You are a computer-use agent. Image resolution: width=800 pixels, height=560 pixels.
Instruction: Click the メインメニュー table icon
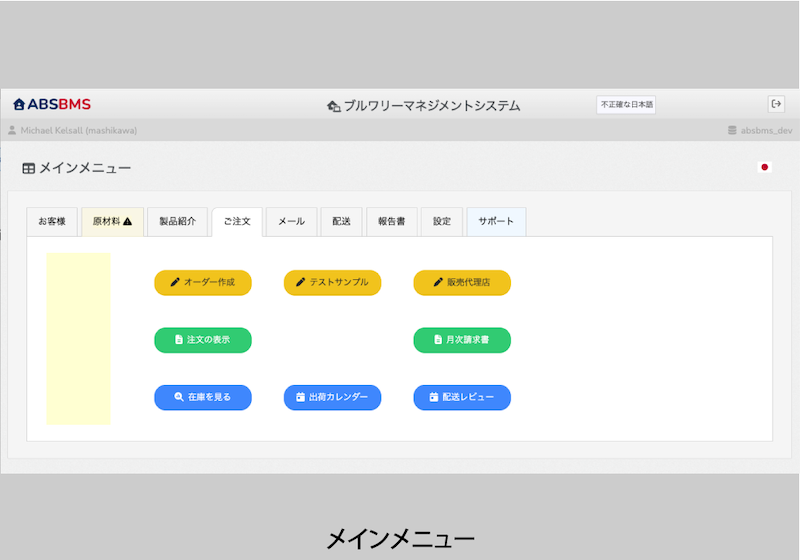29,168
